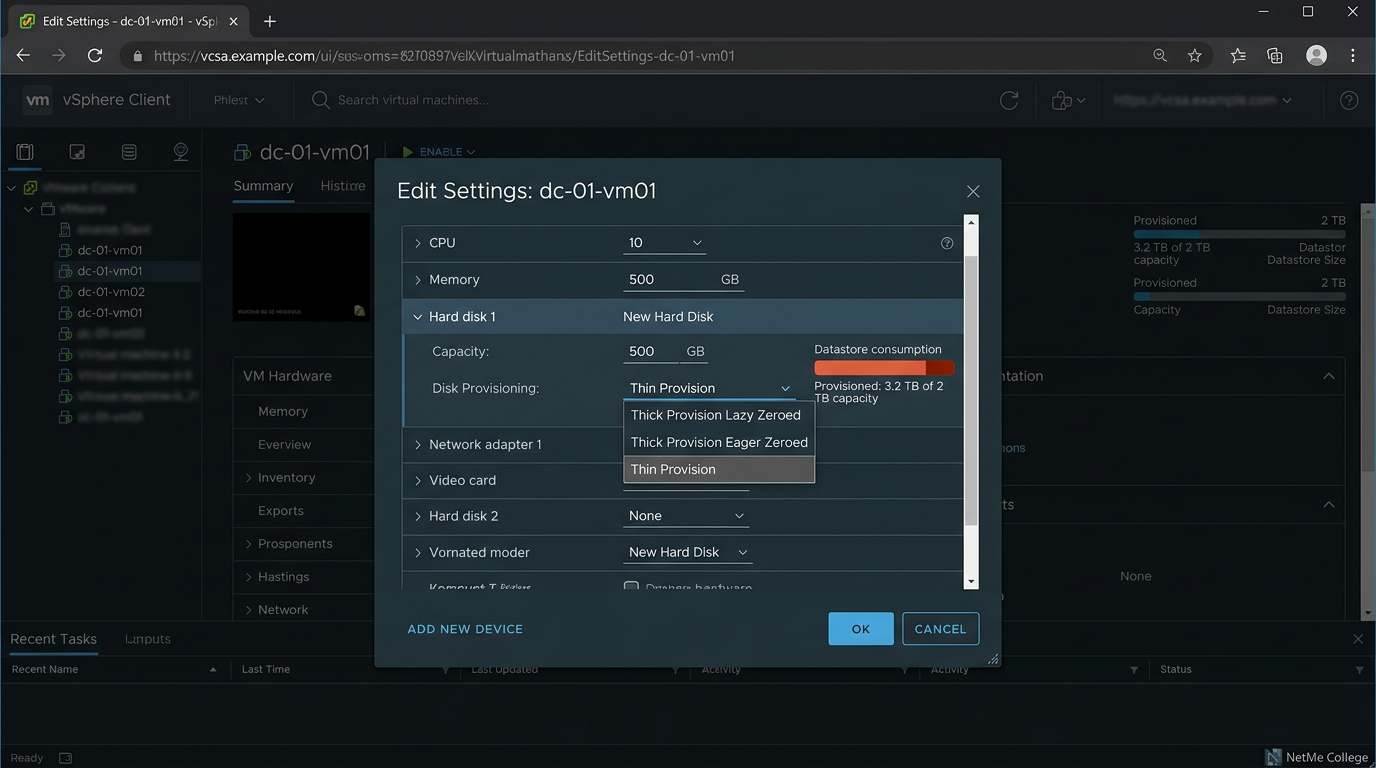Switch to the Recent Tasks tab
Screen dimensions: 1376x768
(x=53, y=639)
